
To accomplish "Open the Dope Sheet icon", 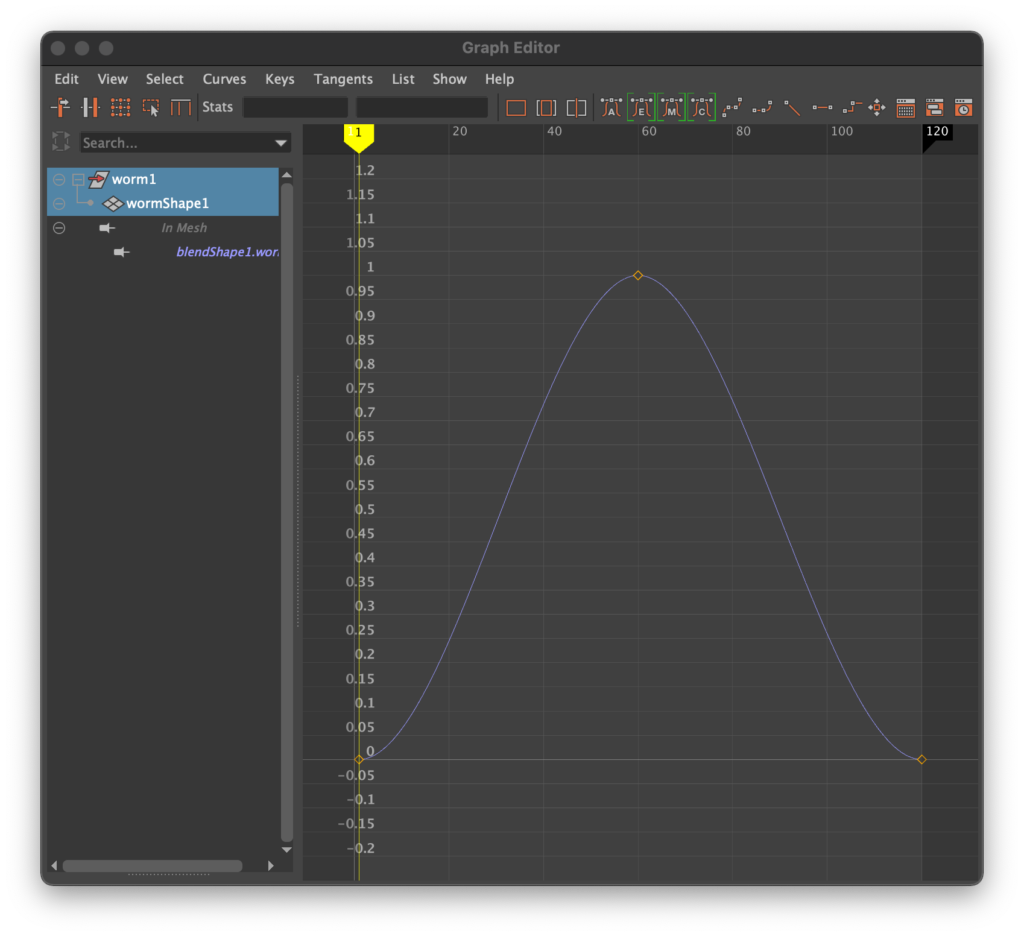I will coord(905,107).
